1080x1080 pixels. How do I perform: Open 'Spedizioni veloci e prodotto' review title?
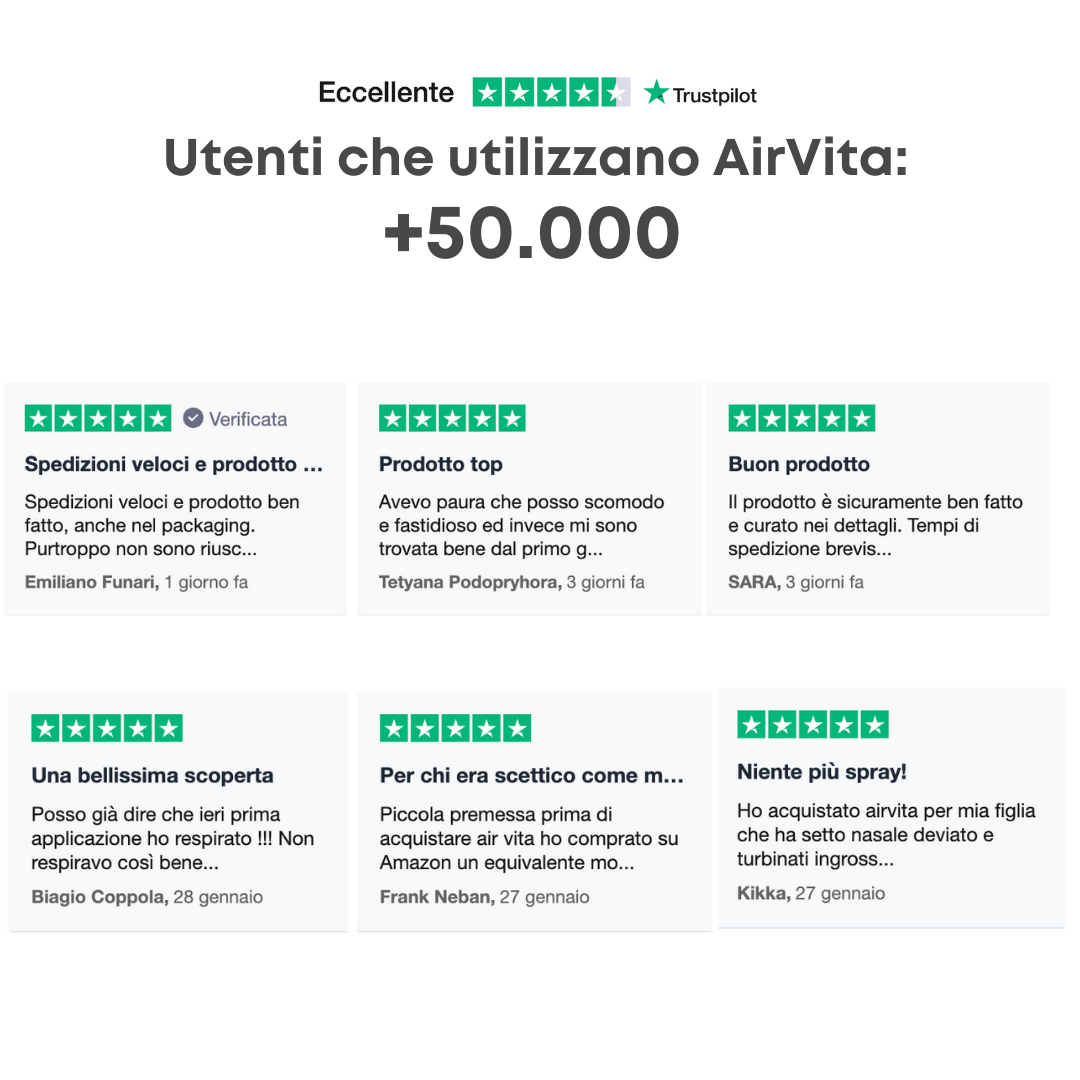point(174,464)
